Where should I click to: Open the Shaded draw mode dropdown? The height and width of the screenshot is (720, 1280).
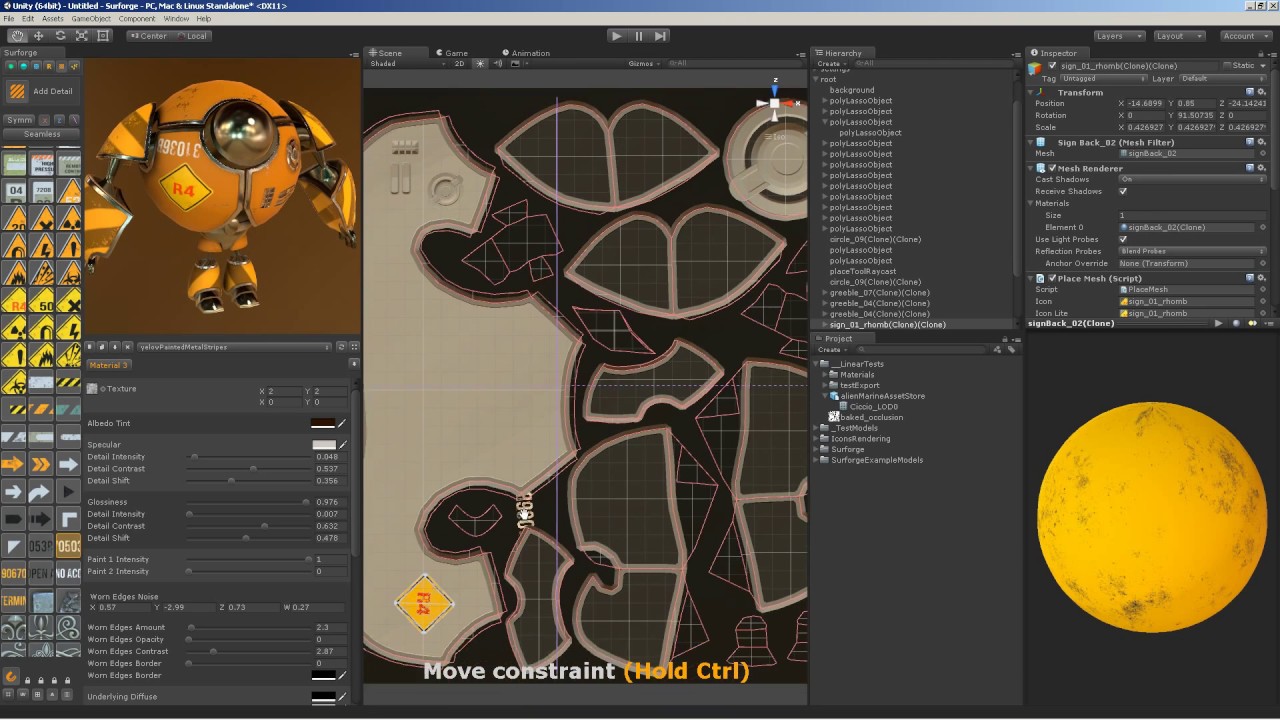[407, 64]
